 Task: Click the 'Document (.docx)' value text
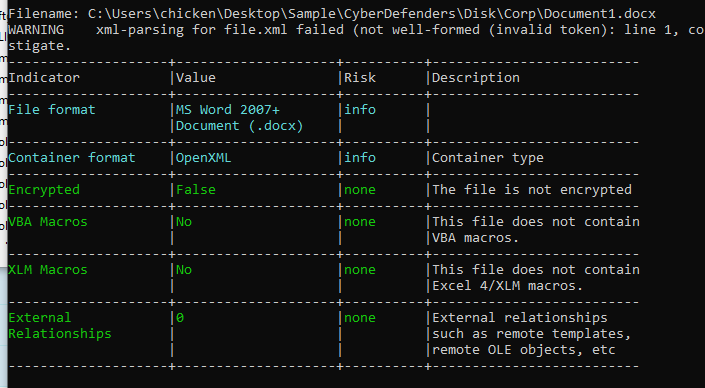click(240, 126)
